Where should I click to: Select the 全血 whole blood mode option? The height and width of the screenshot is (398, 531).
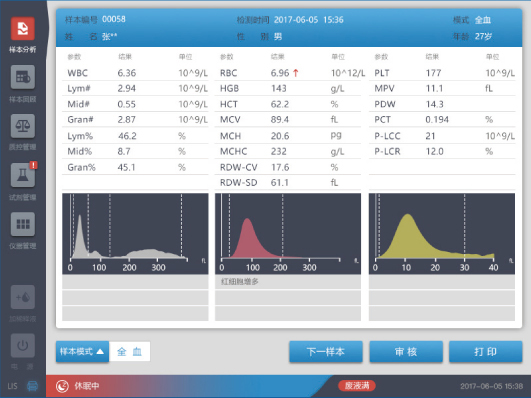[129, 352]
